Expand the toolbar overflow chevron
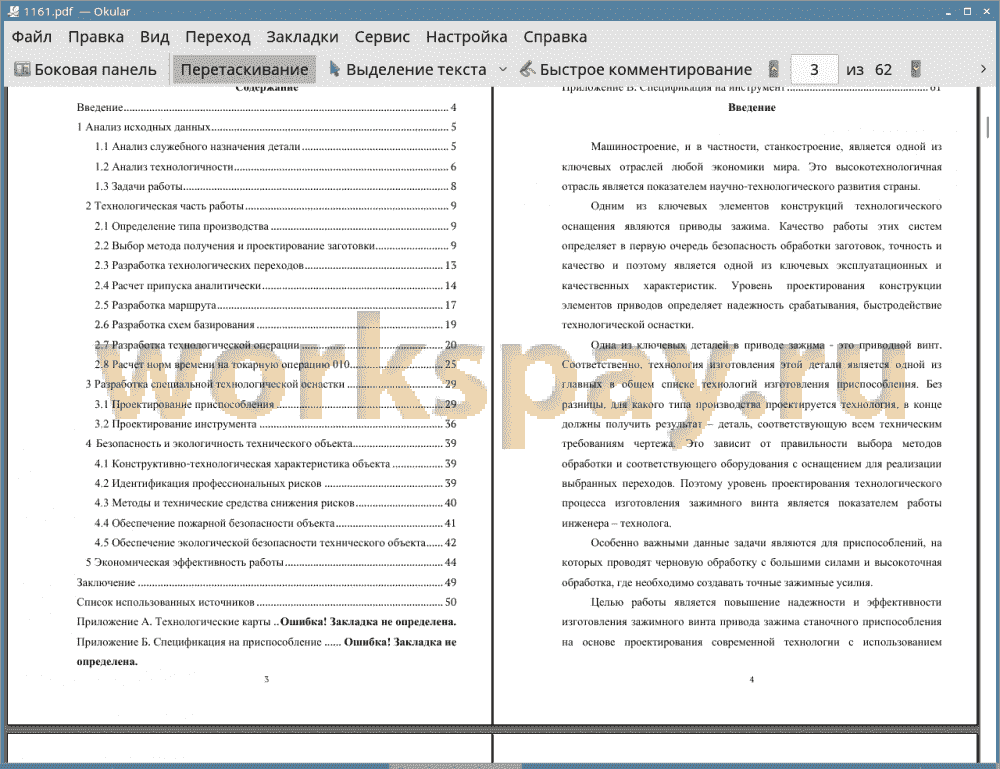The height and width of the screenshot is (769, 1000). coord(983,69)
